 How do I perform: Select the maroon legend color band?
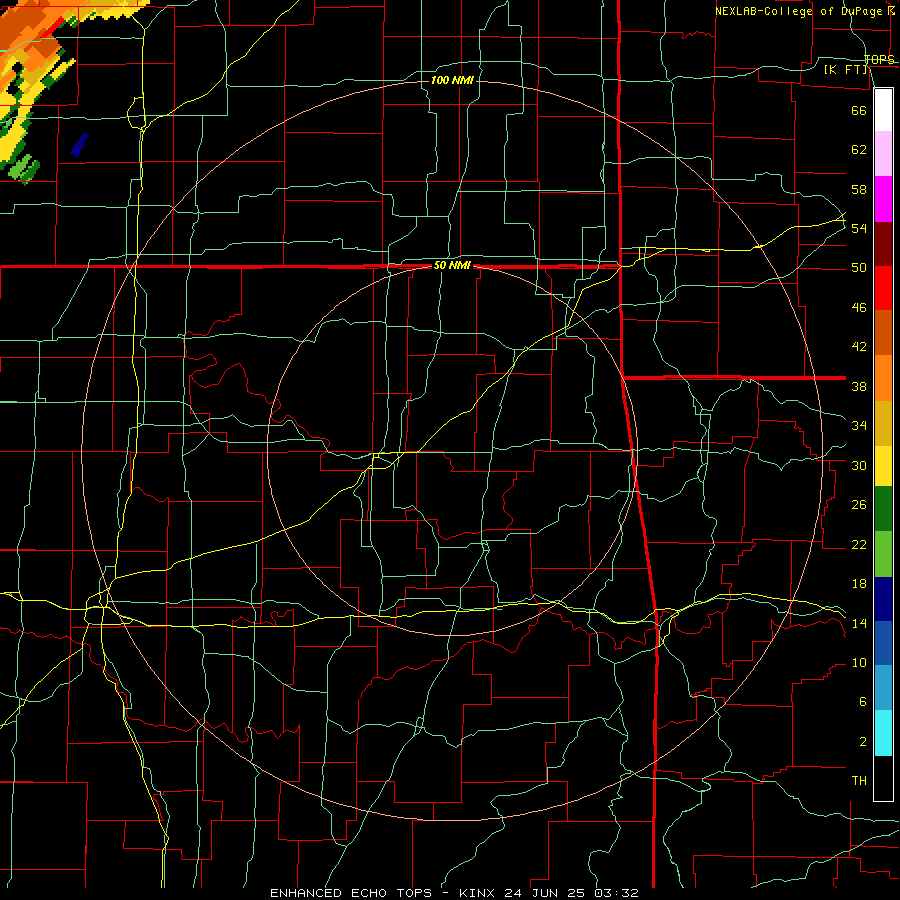883,243
